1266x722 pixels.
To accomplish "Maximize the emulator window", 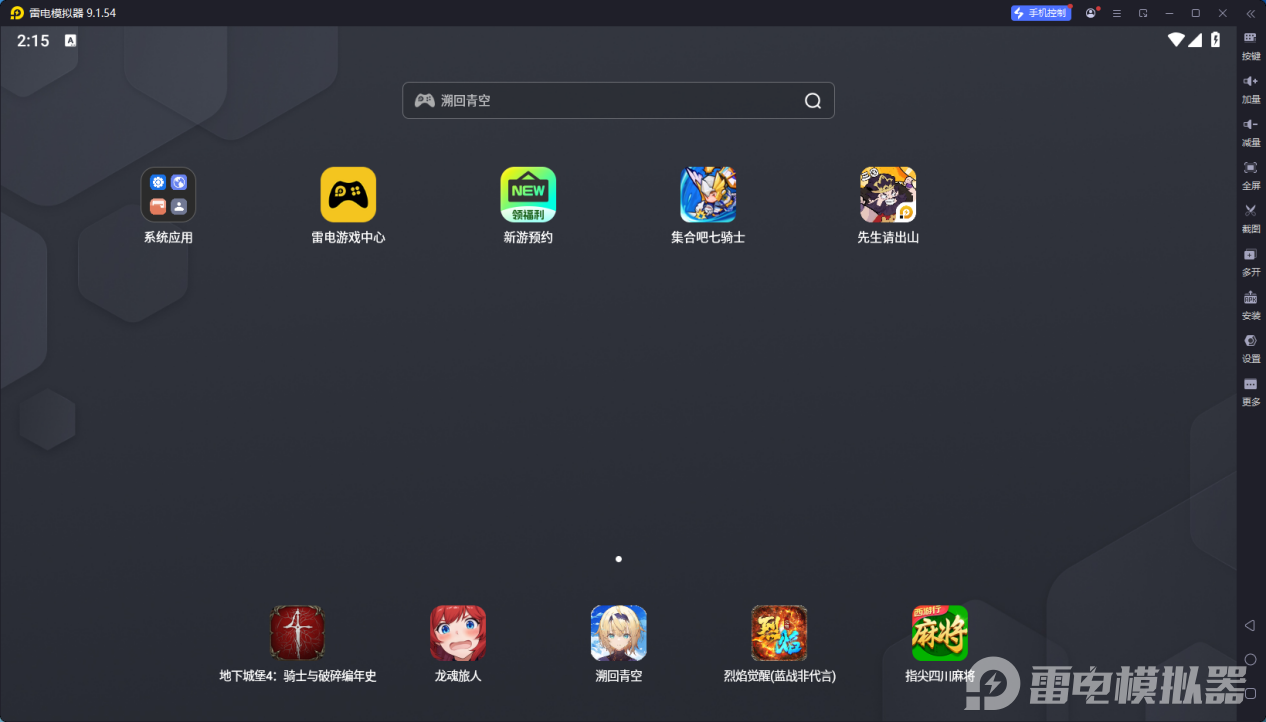I will [x=1195, y=13].
